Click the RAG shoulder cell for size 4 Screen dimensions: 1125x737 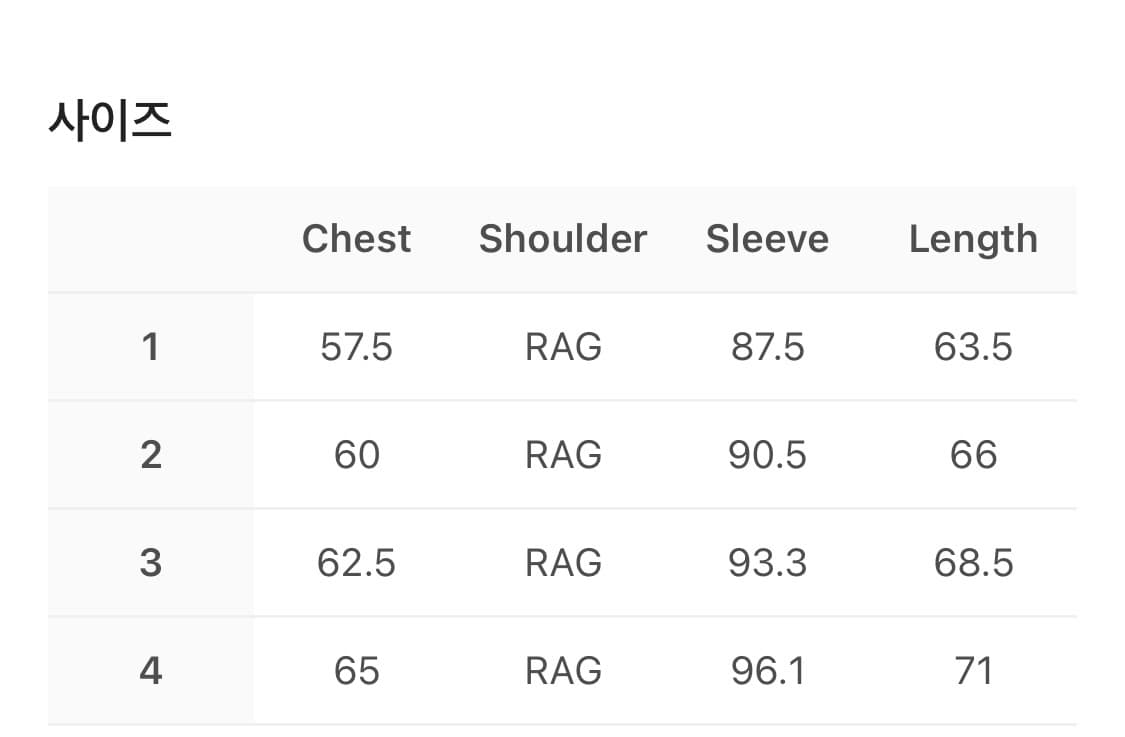coord(563,671)
